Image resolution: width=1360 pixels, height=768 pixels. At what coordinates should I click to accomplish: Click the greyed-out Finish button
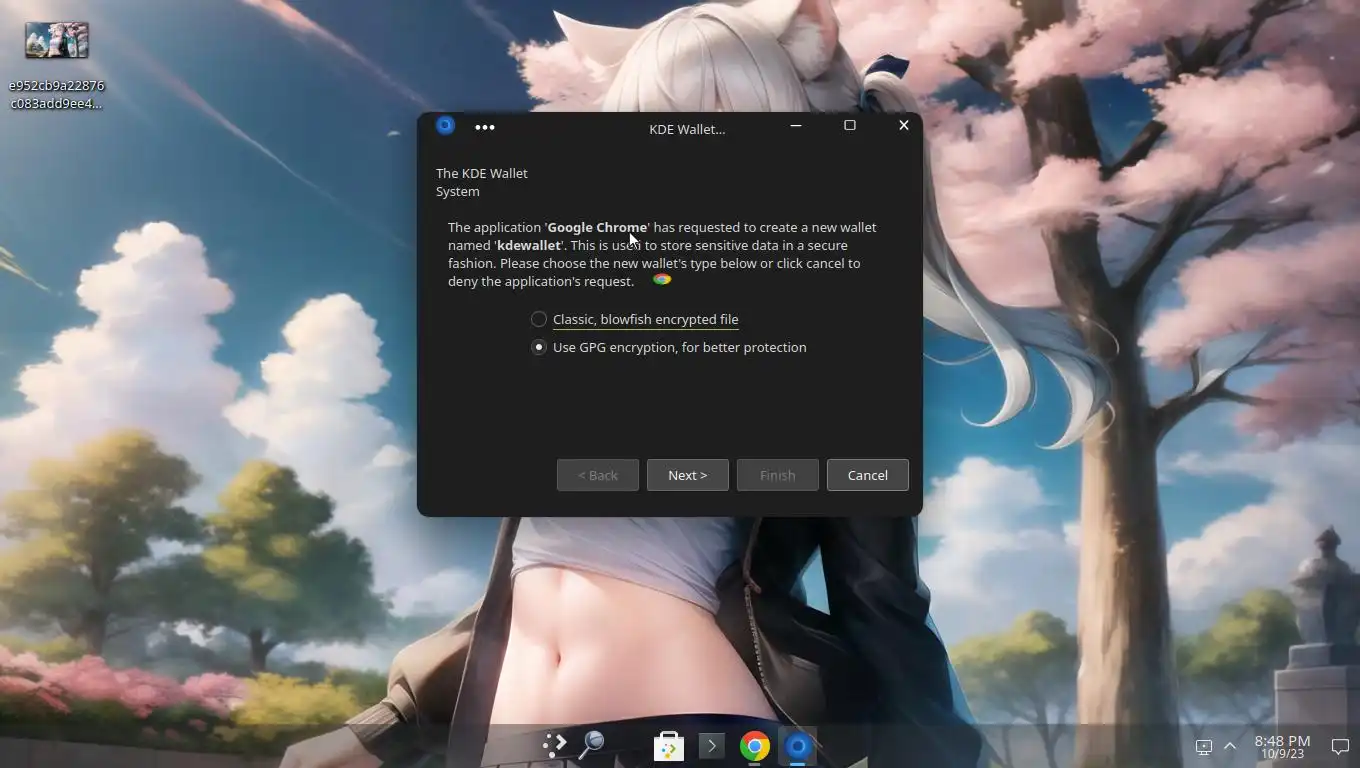click(778, 475)
